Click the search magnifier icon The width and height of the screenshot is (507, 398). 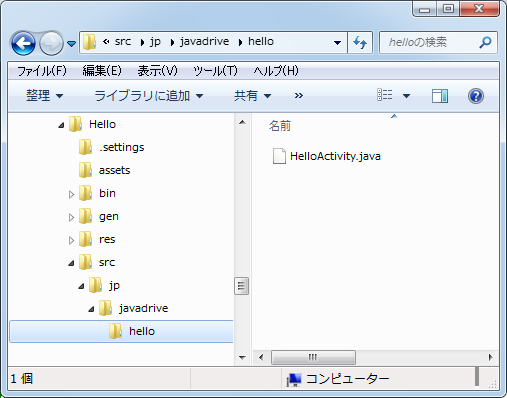pos(485,42)
